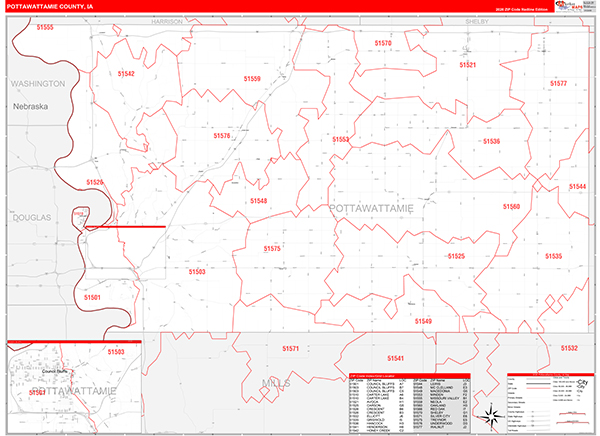
Task: Click ZIP label 51503 on main map
Action: [197, 272]
